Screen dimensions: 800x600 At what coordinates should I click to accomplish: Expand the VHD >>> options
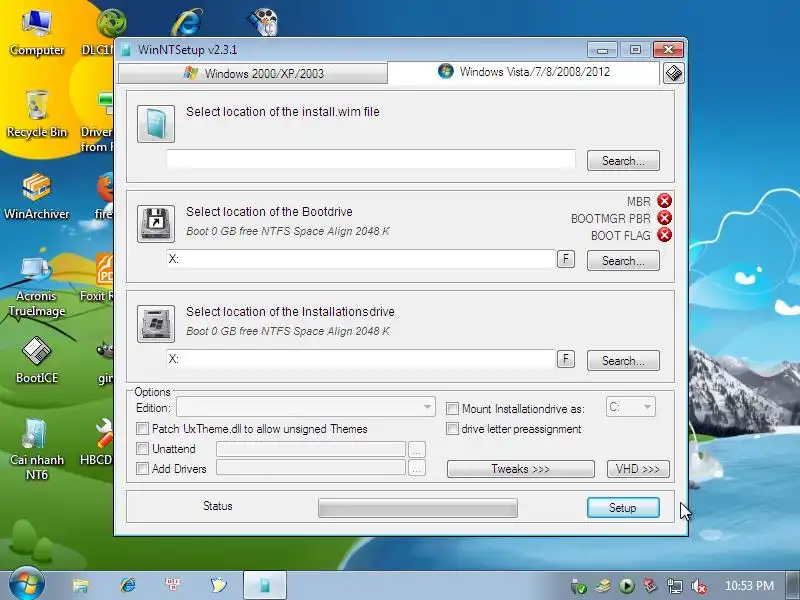(x=638, y=469)
